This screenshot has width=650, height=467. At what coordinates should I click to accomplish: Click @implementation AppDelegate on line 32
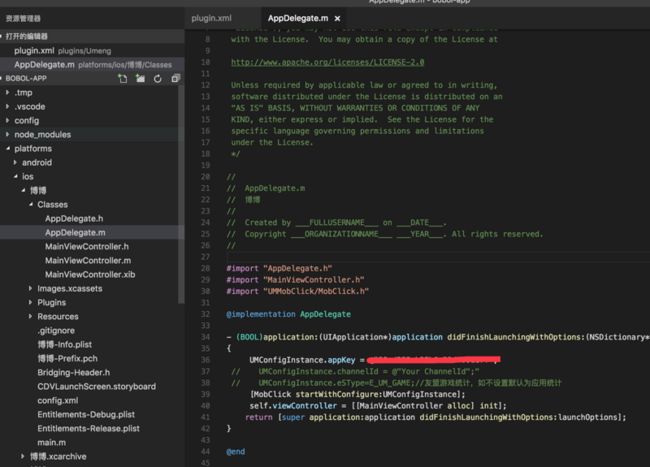pos(289,314)
